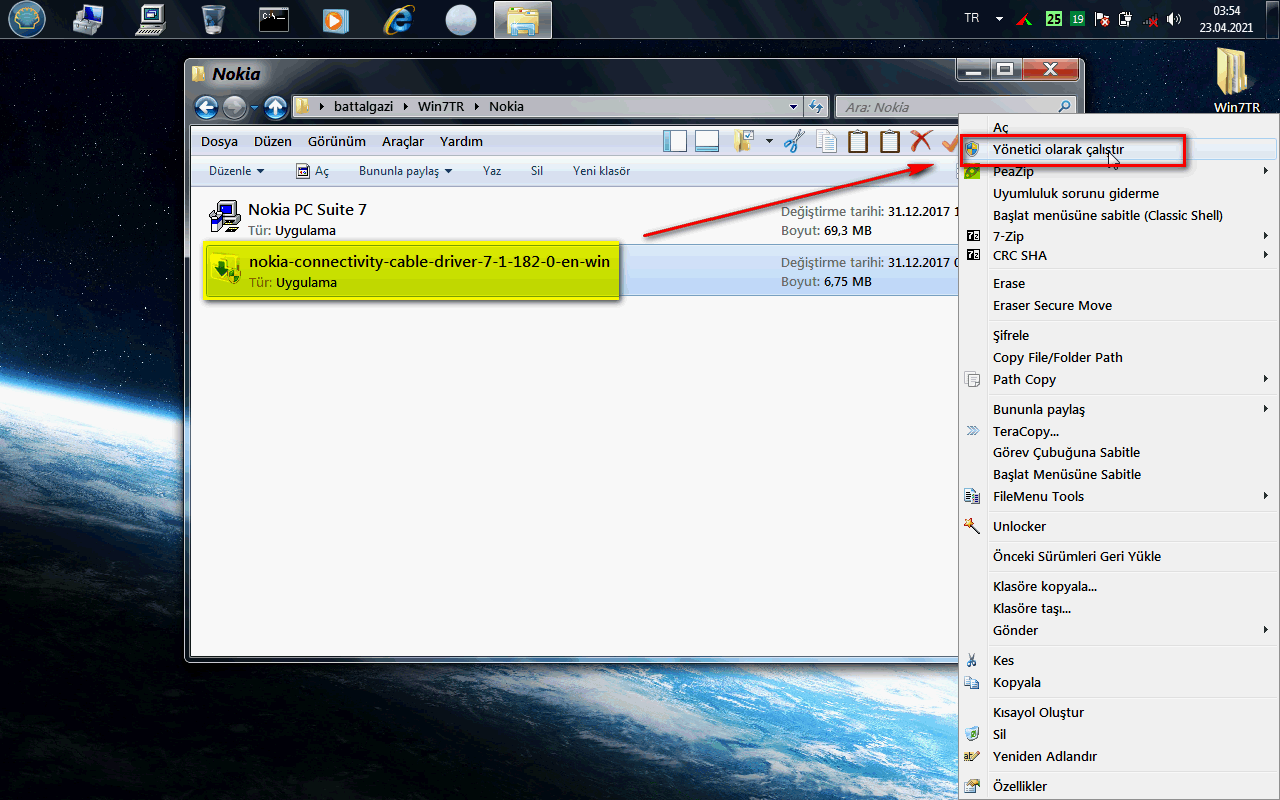The width and height of the screenshot is (1280, 800).
Task: Open Özellikler from the context menu
Action: 1118,786
